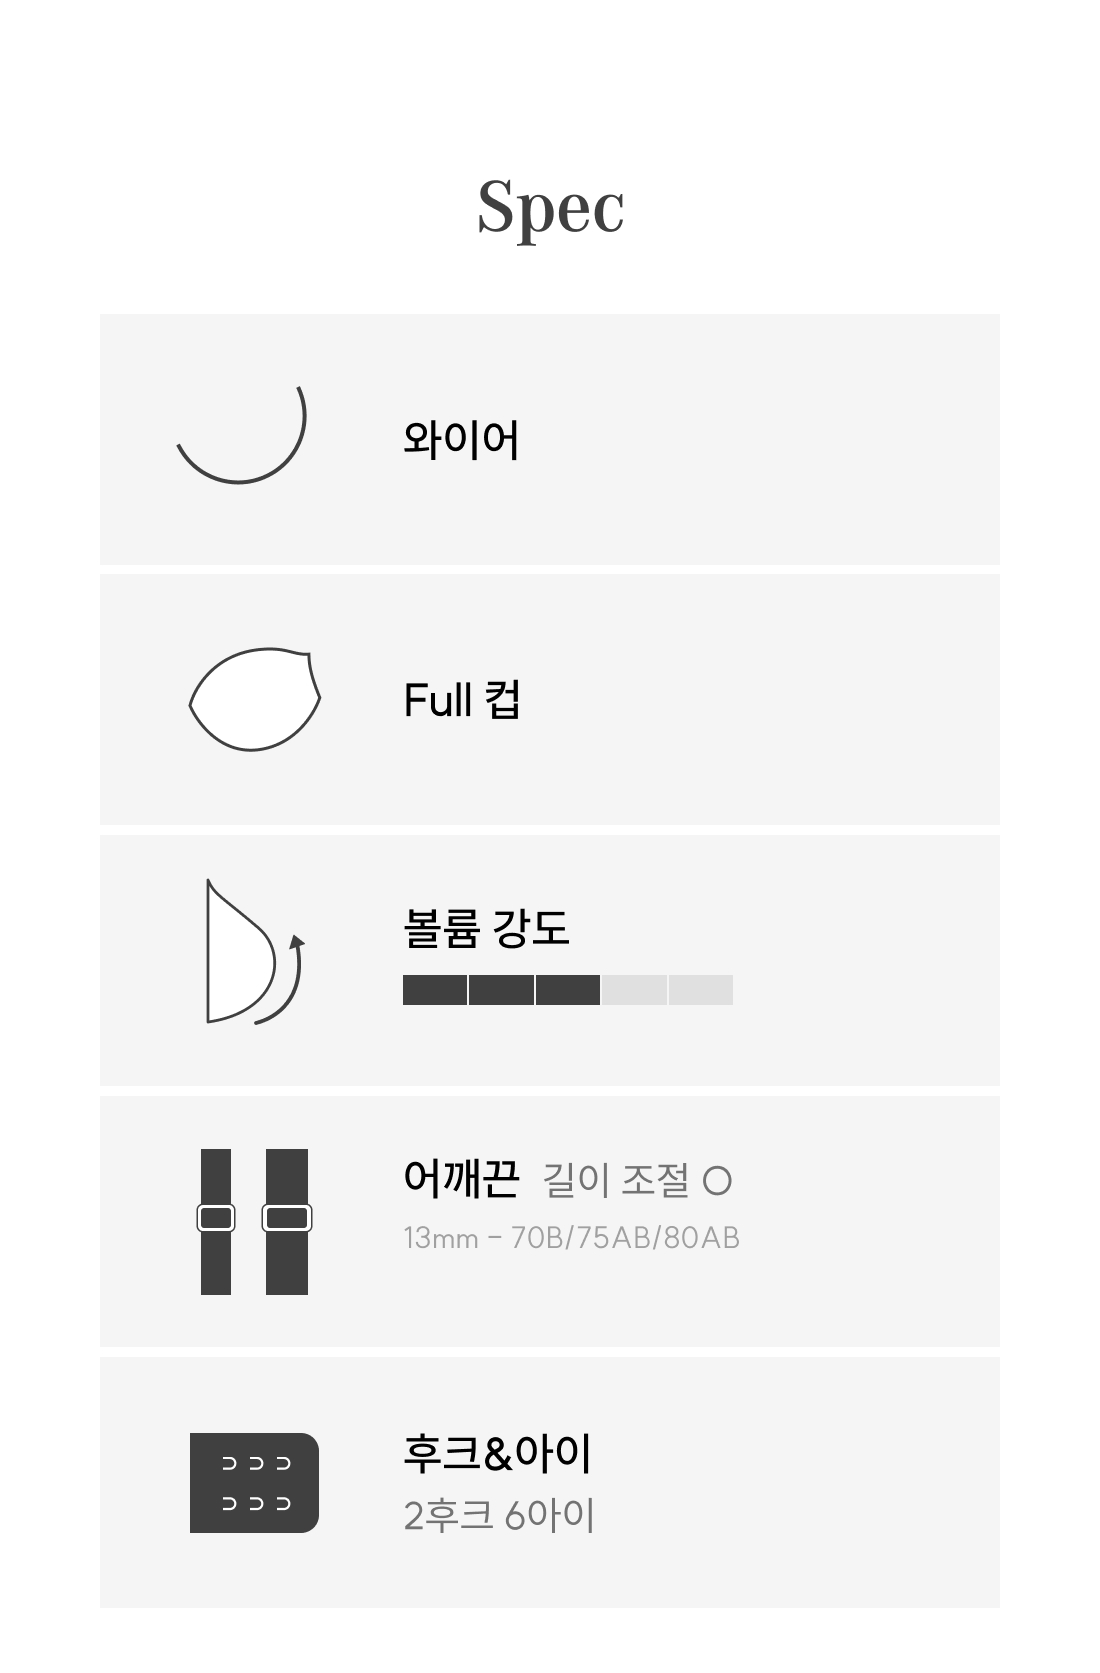Click the 볼륨 강도 label
The image size is (1100, 1673).
coord(486,928)
